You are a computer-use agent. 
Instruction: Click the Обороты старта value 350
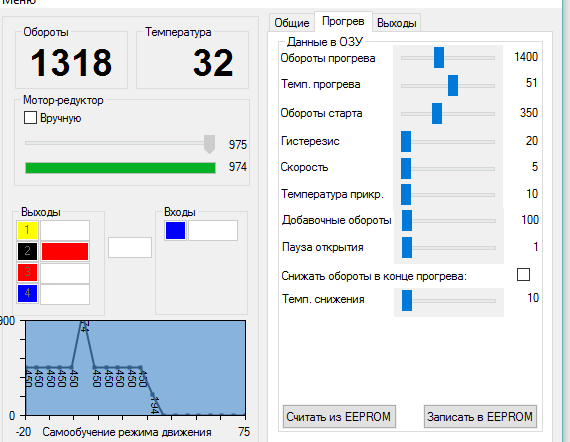[529, 113]
